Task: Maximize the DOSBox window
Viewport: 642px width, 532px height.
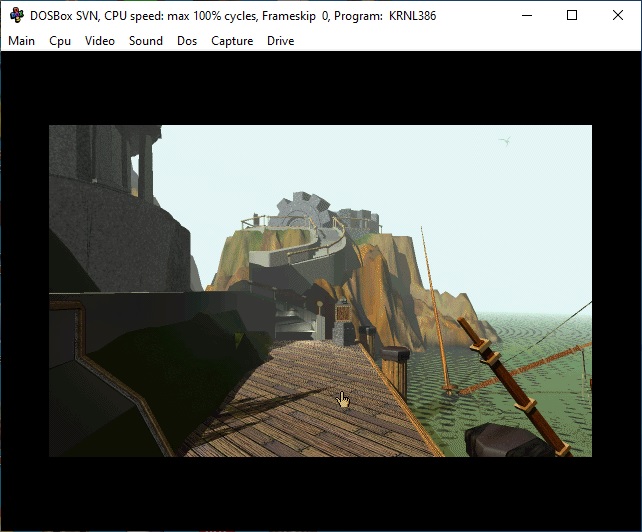Action: [572, 16]
